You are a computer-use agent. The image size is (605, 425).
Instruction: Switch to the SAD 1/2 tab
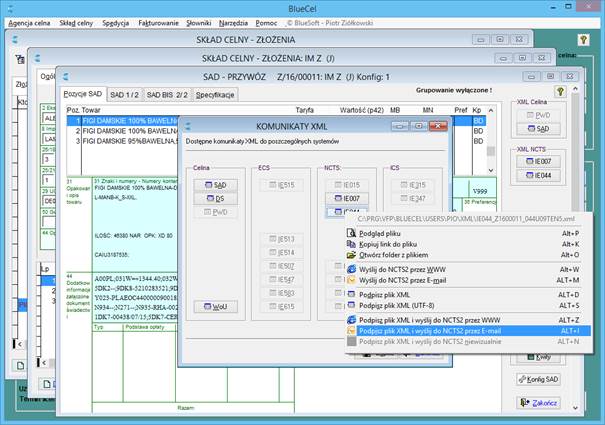click(x=124, y=95)
